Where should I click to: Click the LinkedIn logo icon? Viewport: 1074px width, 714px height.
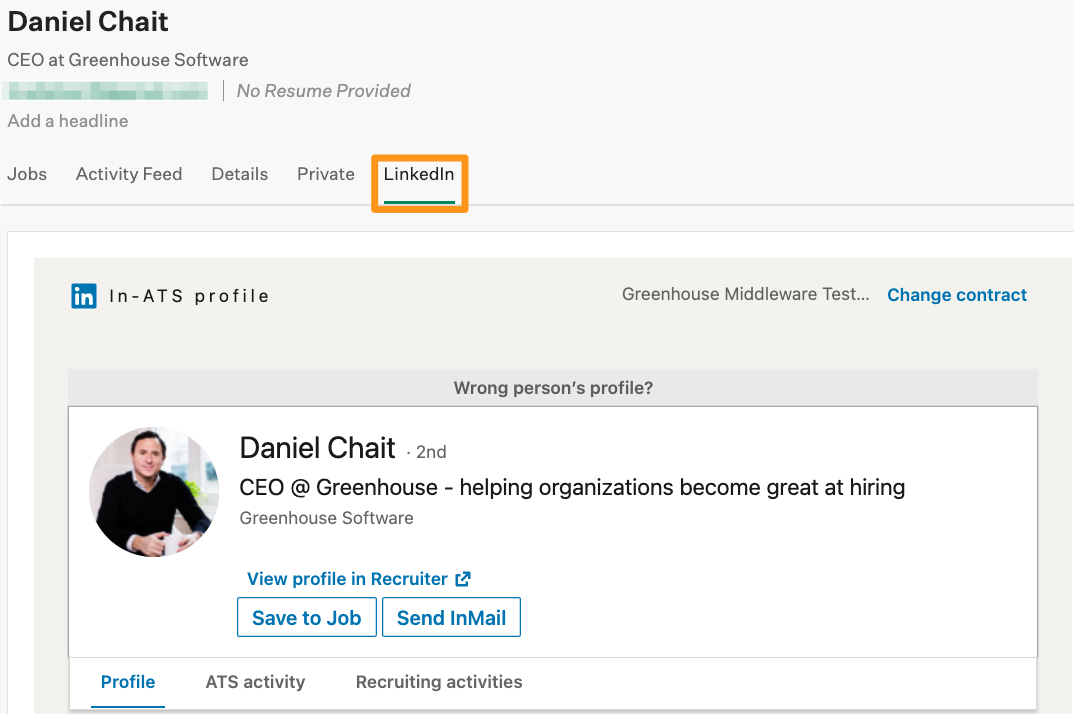(x=84, y=296)
